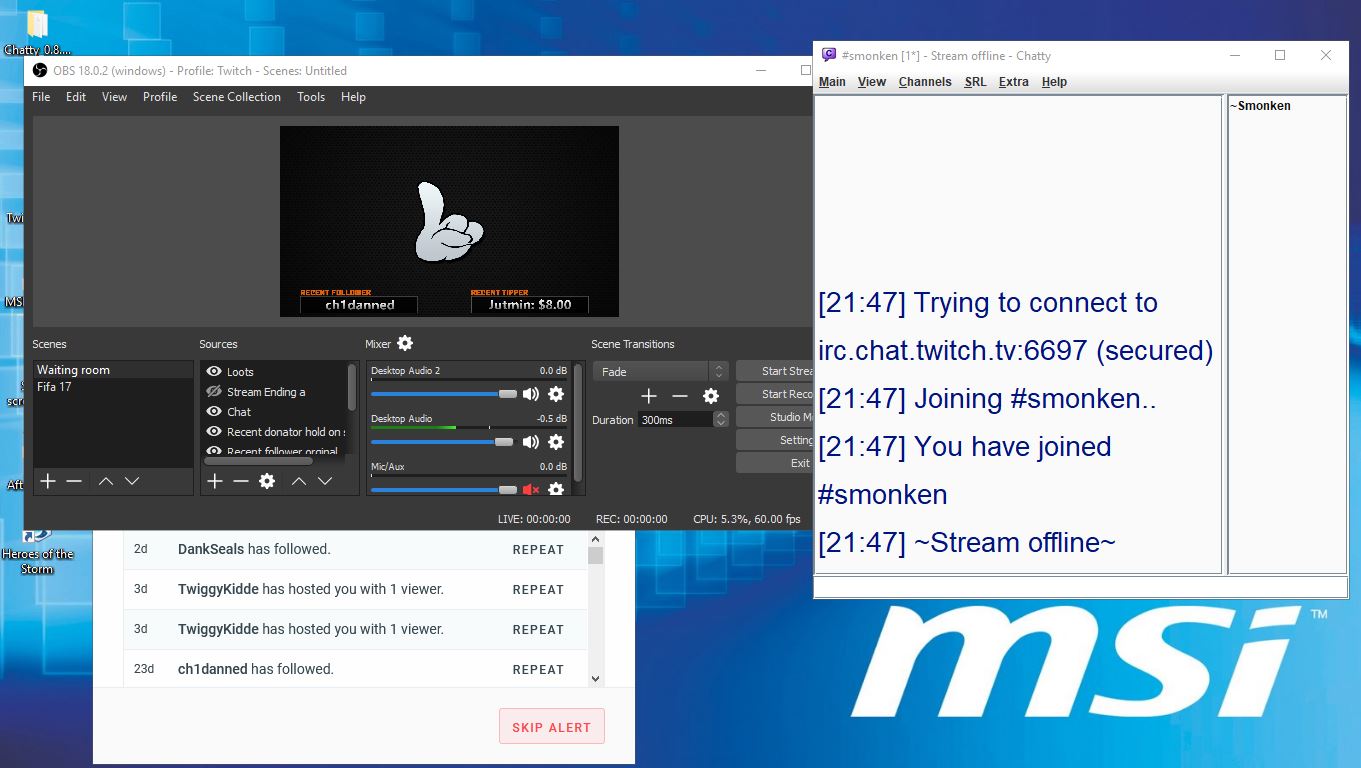
Task: Click the Studio Mode button
Action: click(774, 417)
